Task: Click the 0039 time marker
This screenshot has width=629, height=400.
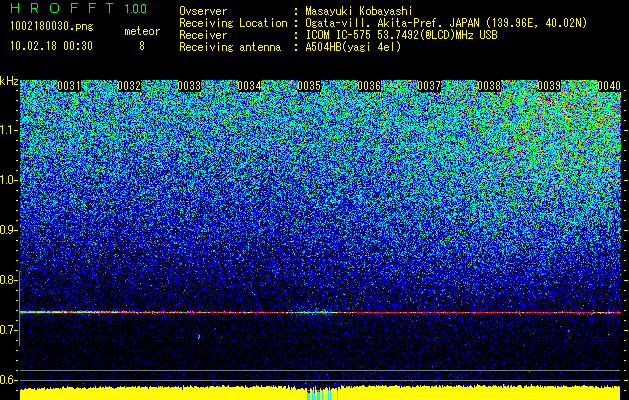Action: click(x=549, y=86)
